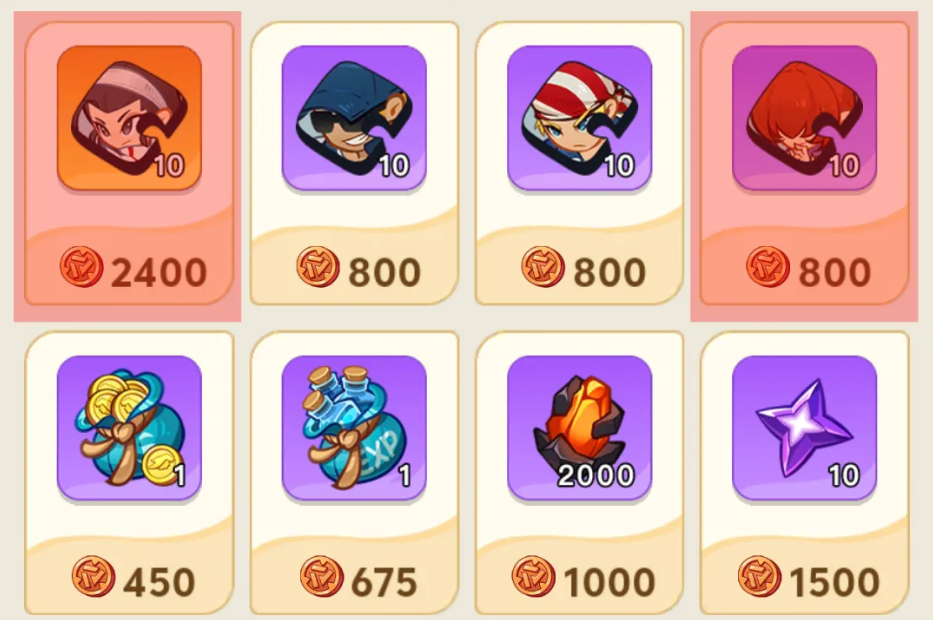The width and height of the screenshot is (933, 620).
Task: Select the blue hooded sunglasses hero shard icon
Action: pyautogui.click(x=354, y=118)
